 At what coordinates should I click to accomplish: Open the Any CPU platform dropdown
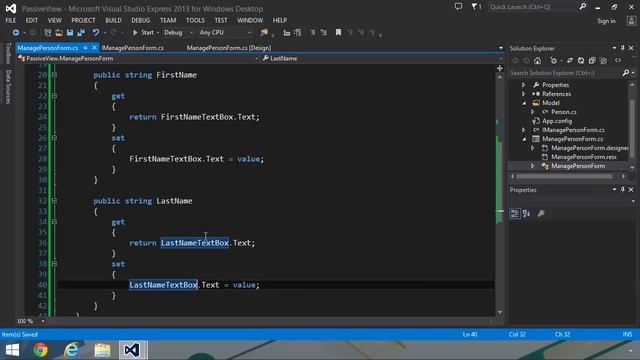coord(225,33)
